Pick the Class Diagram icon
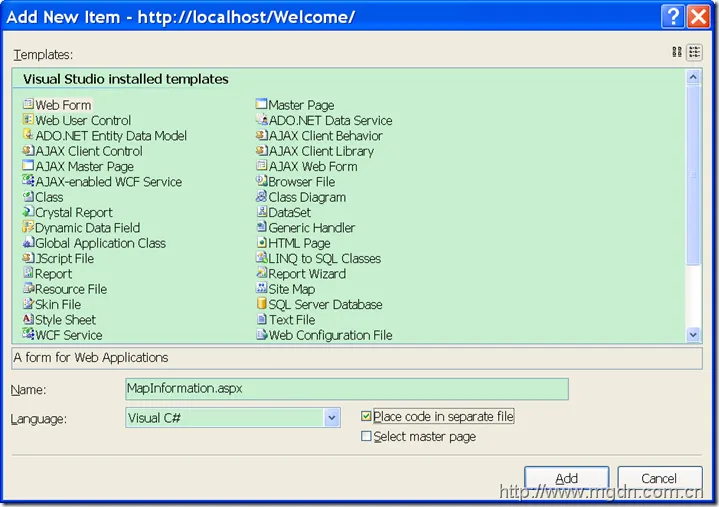This screenshot has width=719, height=507. [261, 196]
